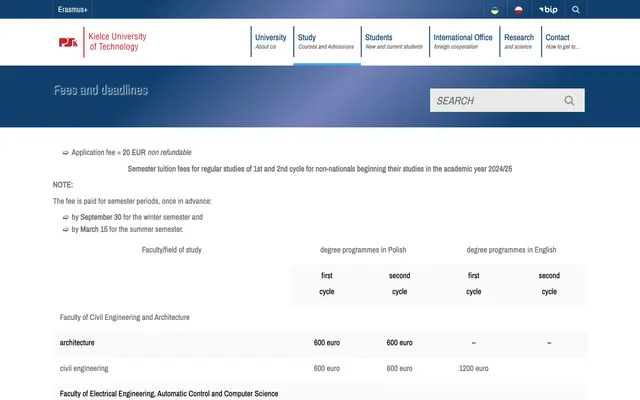Click the Faculty/field of study header

click(171, 250)
